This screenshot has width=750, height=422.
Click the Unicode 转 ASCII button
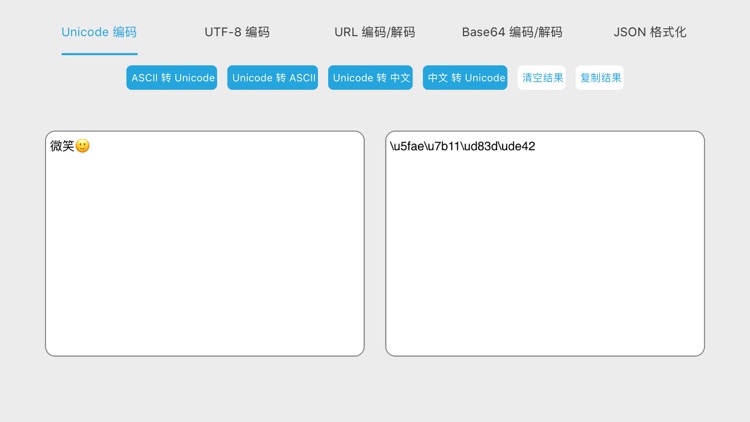[273, 78]
